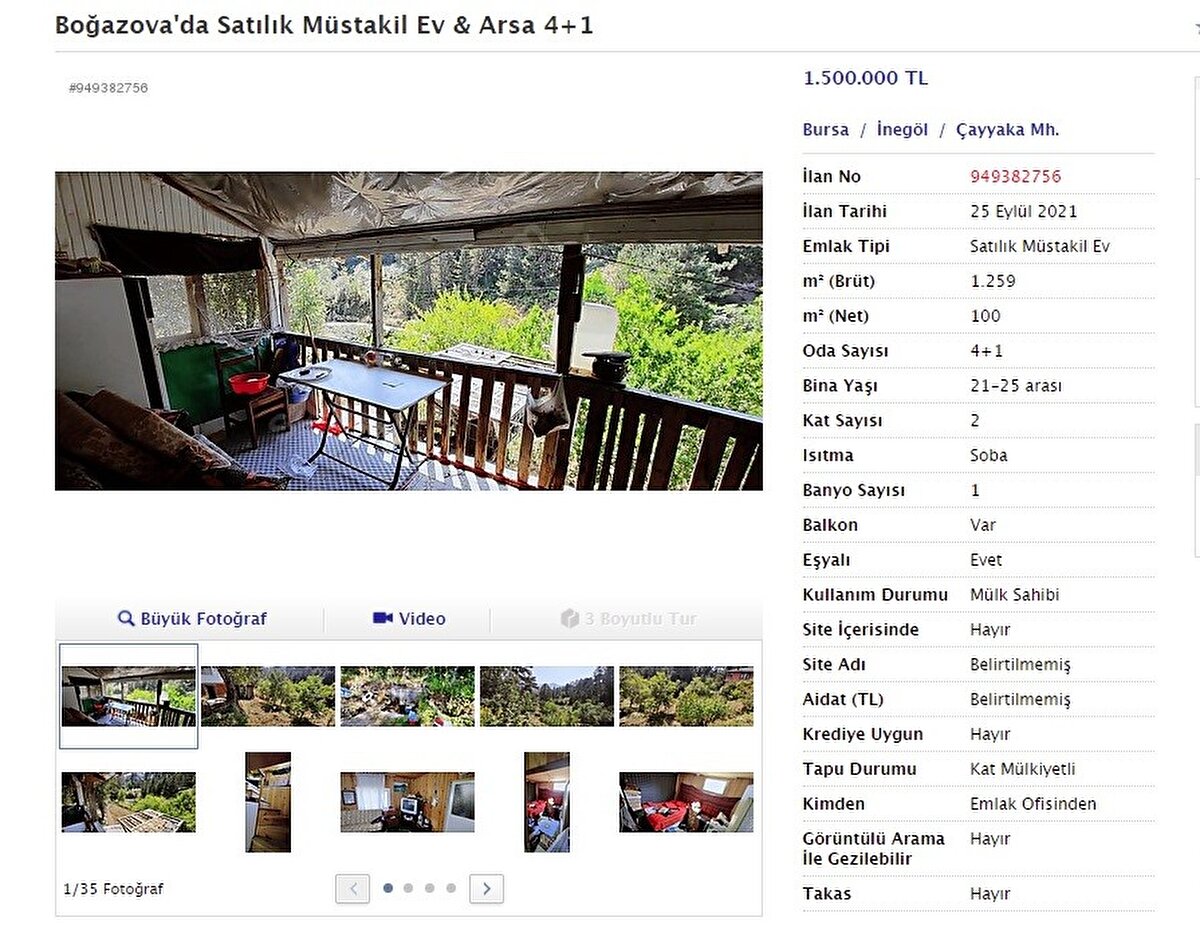1200x937 pixels.
Task: Select the currently highlighted balcony thumbnail
Action: point(129,696)
